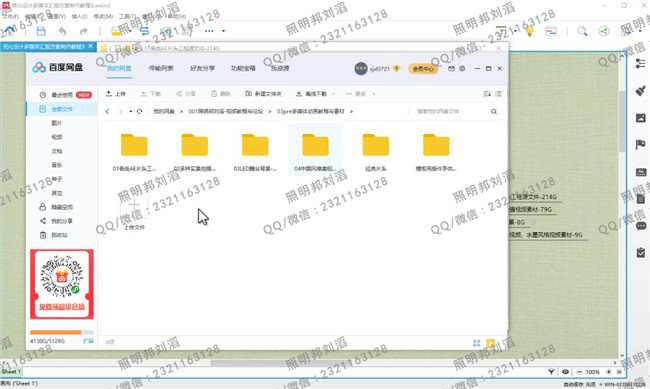The height and width of the screenshot is (389, 650).
Task: Toggle grid thumbnail view at bottom right
Action: (x=477, y=343)
